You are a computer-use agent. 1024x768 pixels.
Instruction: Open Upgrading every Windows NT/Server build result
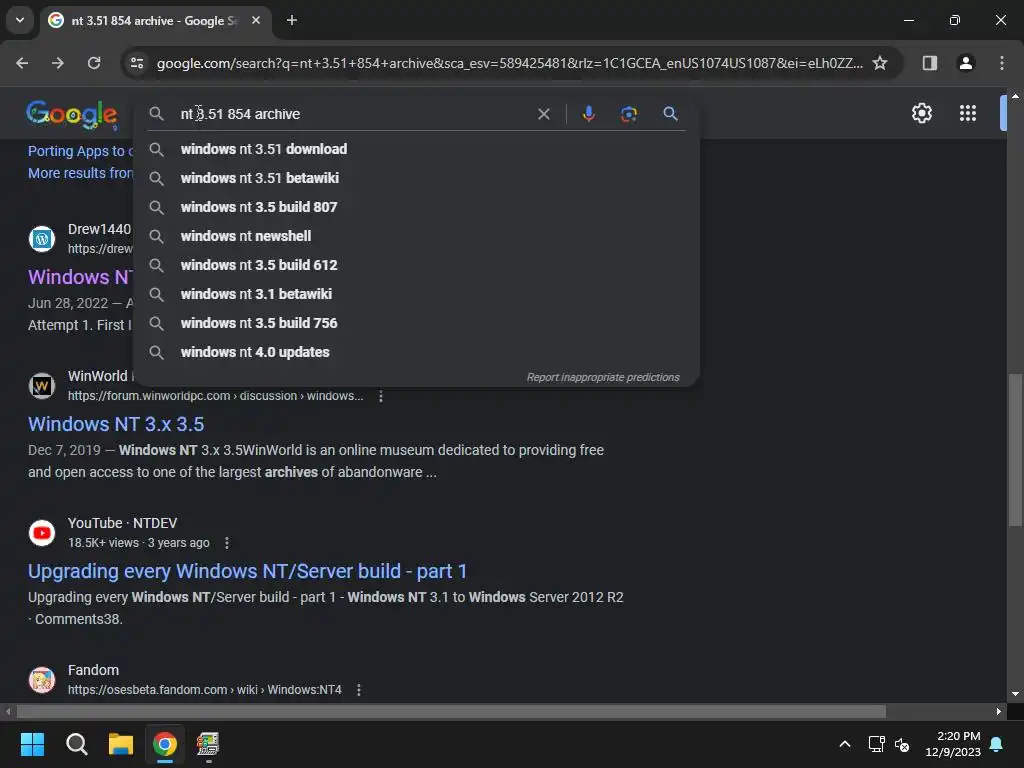coord(247,571)
